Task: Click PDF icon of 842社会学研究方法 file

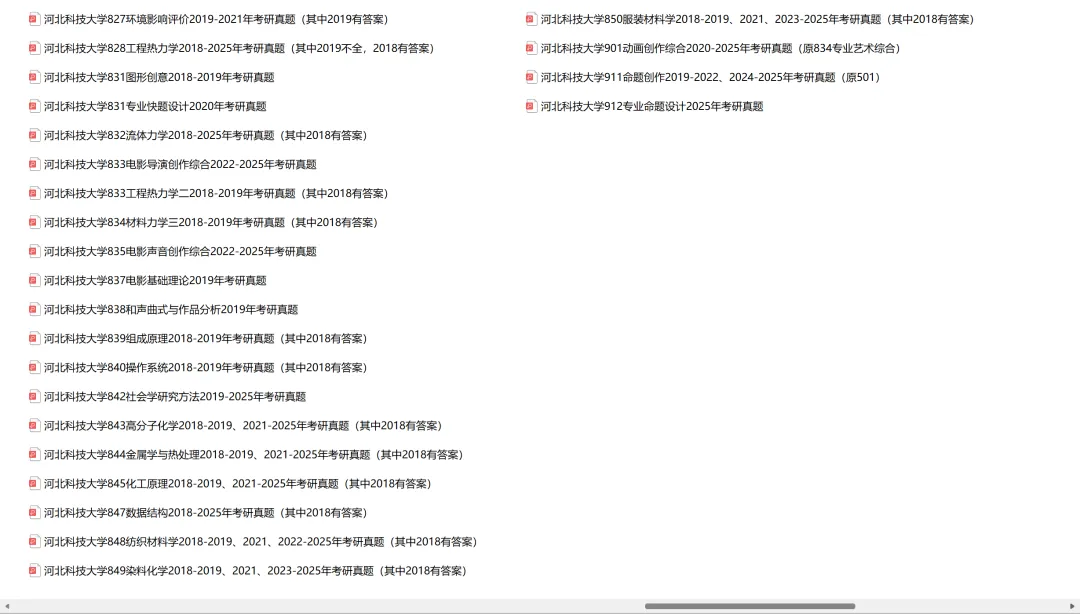Action: click(34, 396)
